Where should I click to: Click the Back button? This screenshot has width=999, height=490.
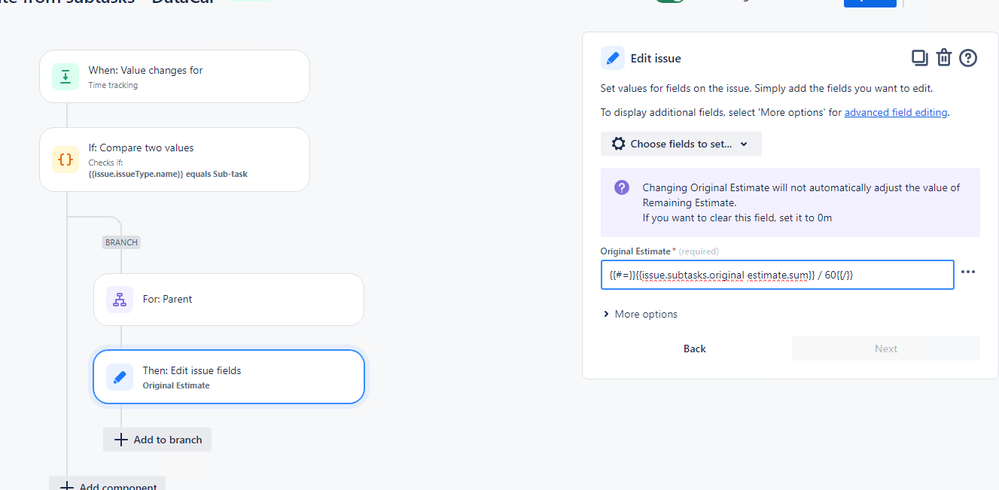click(694, 349)
